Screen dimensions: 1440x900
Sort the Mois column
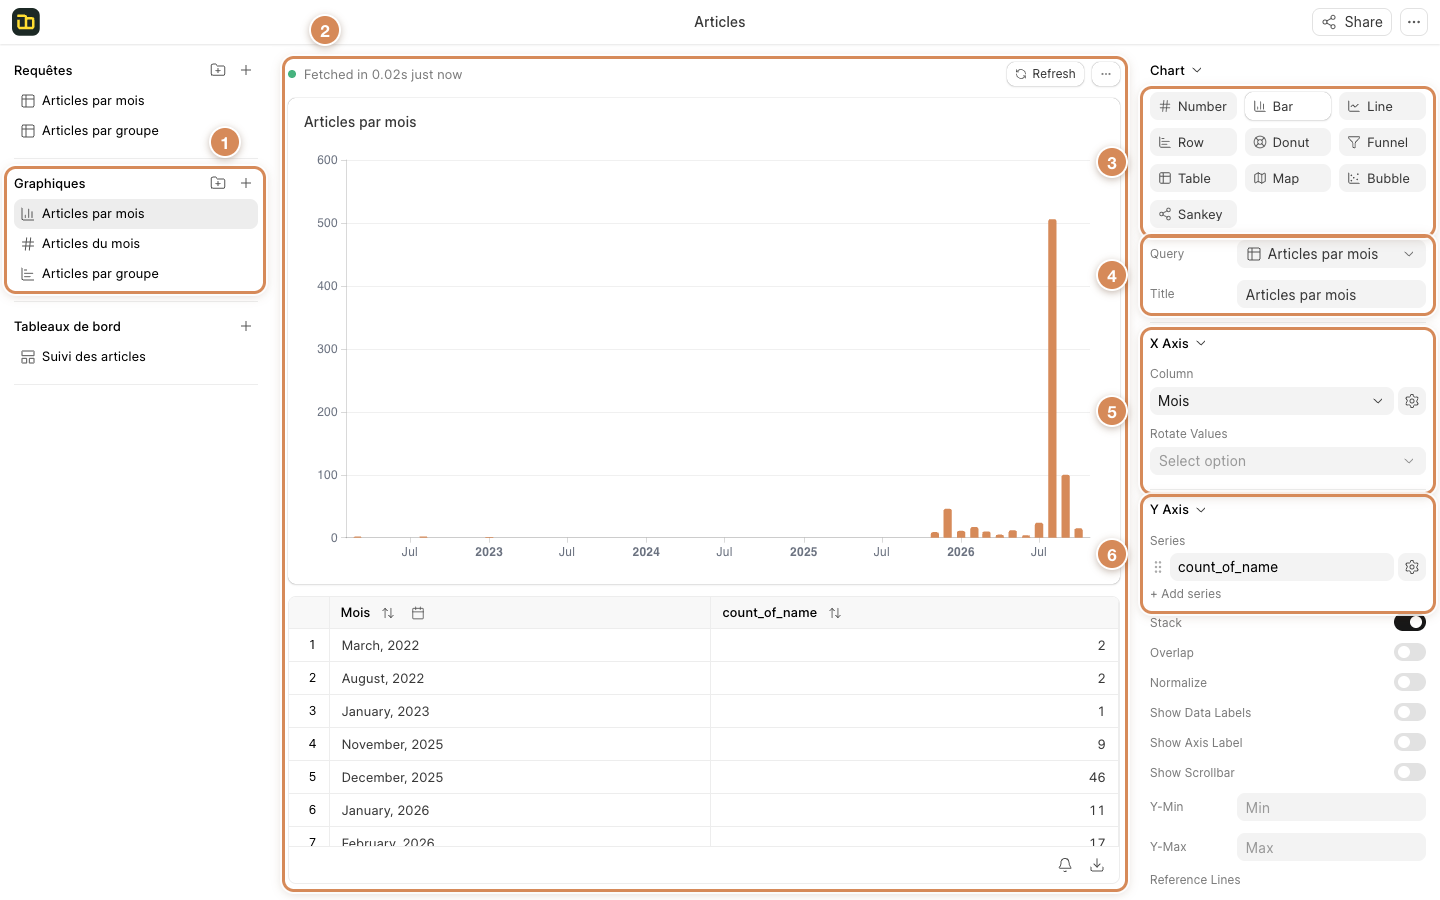(x=388, y=613)
